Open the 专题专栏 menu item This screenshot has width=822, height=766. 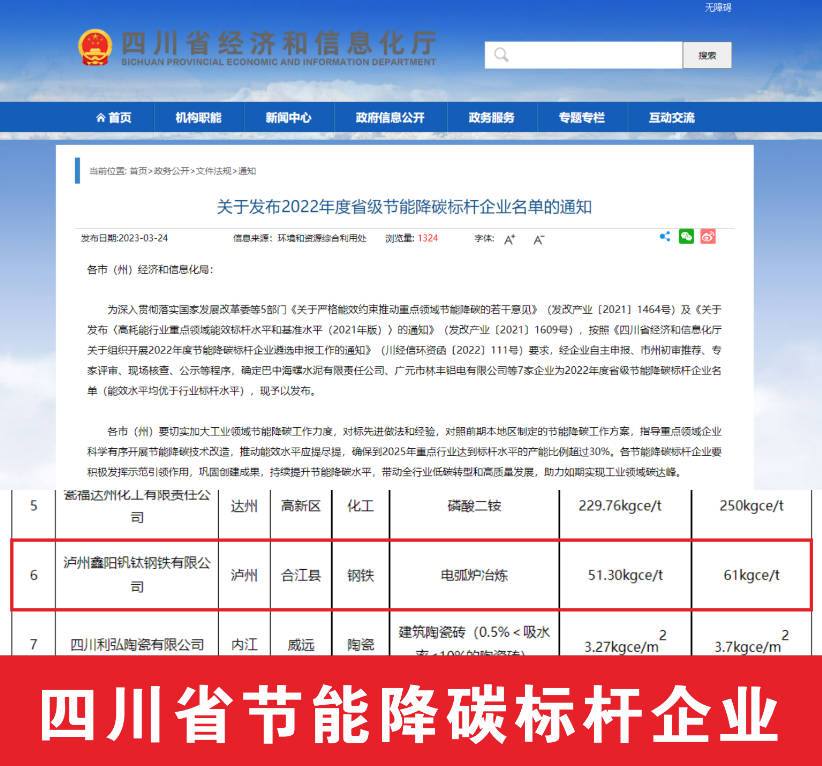(582, 117)
